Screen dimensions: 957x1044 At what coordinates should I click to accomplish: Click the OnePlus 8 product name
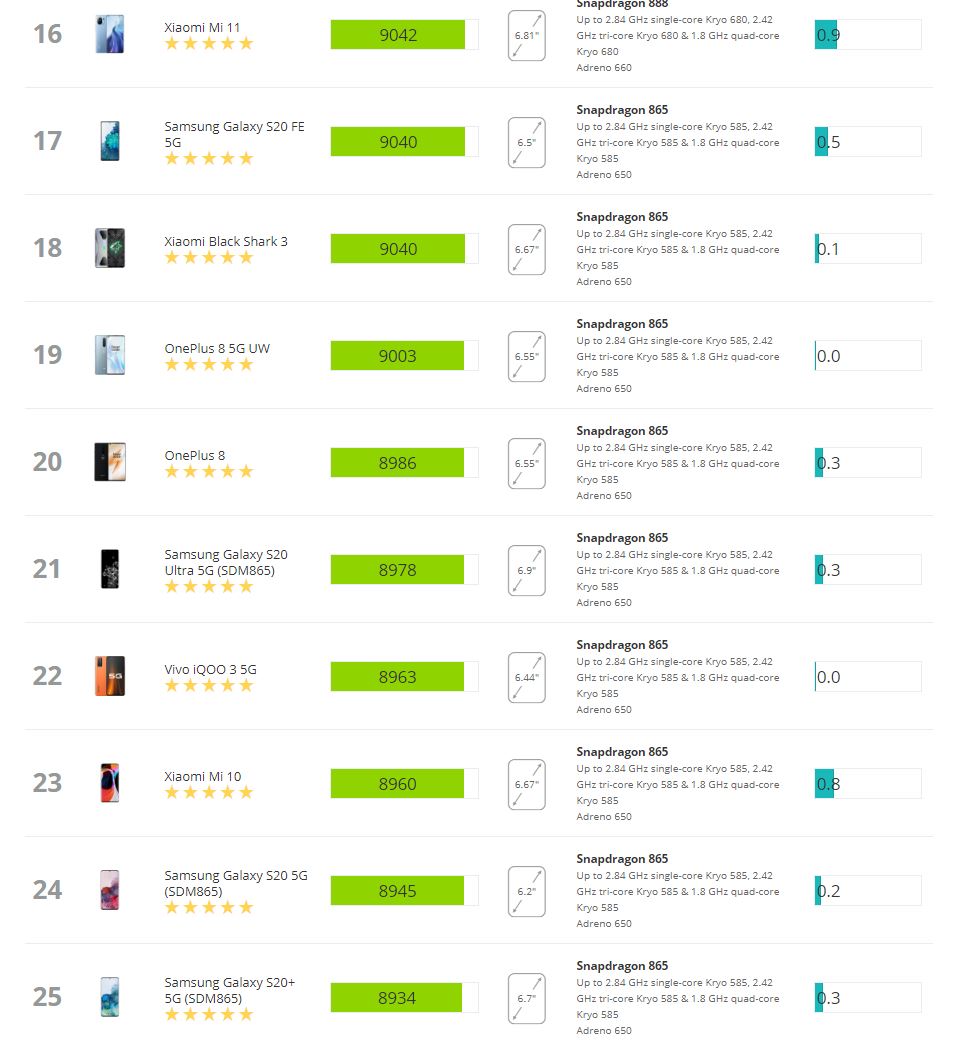[194, 455]
